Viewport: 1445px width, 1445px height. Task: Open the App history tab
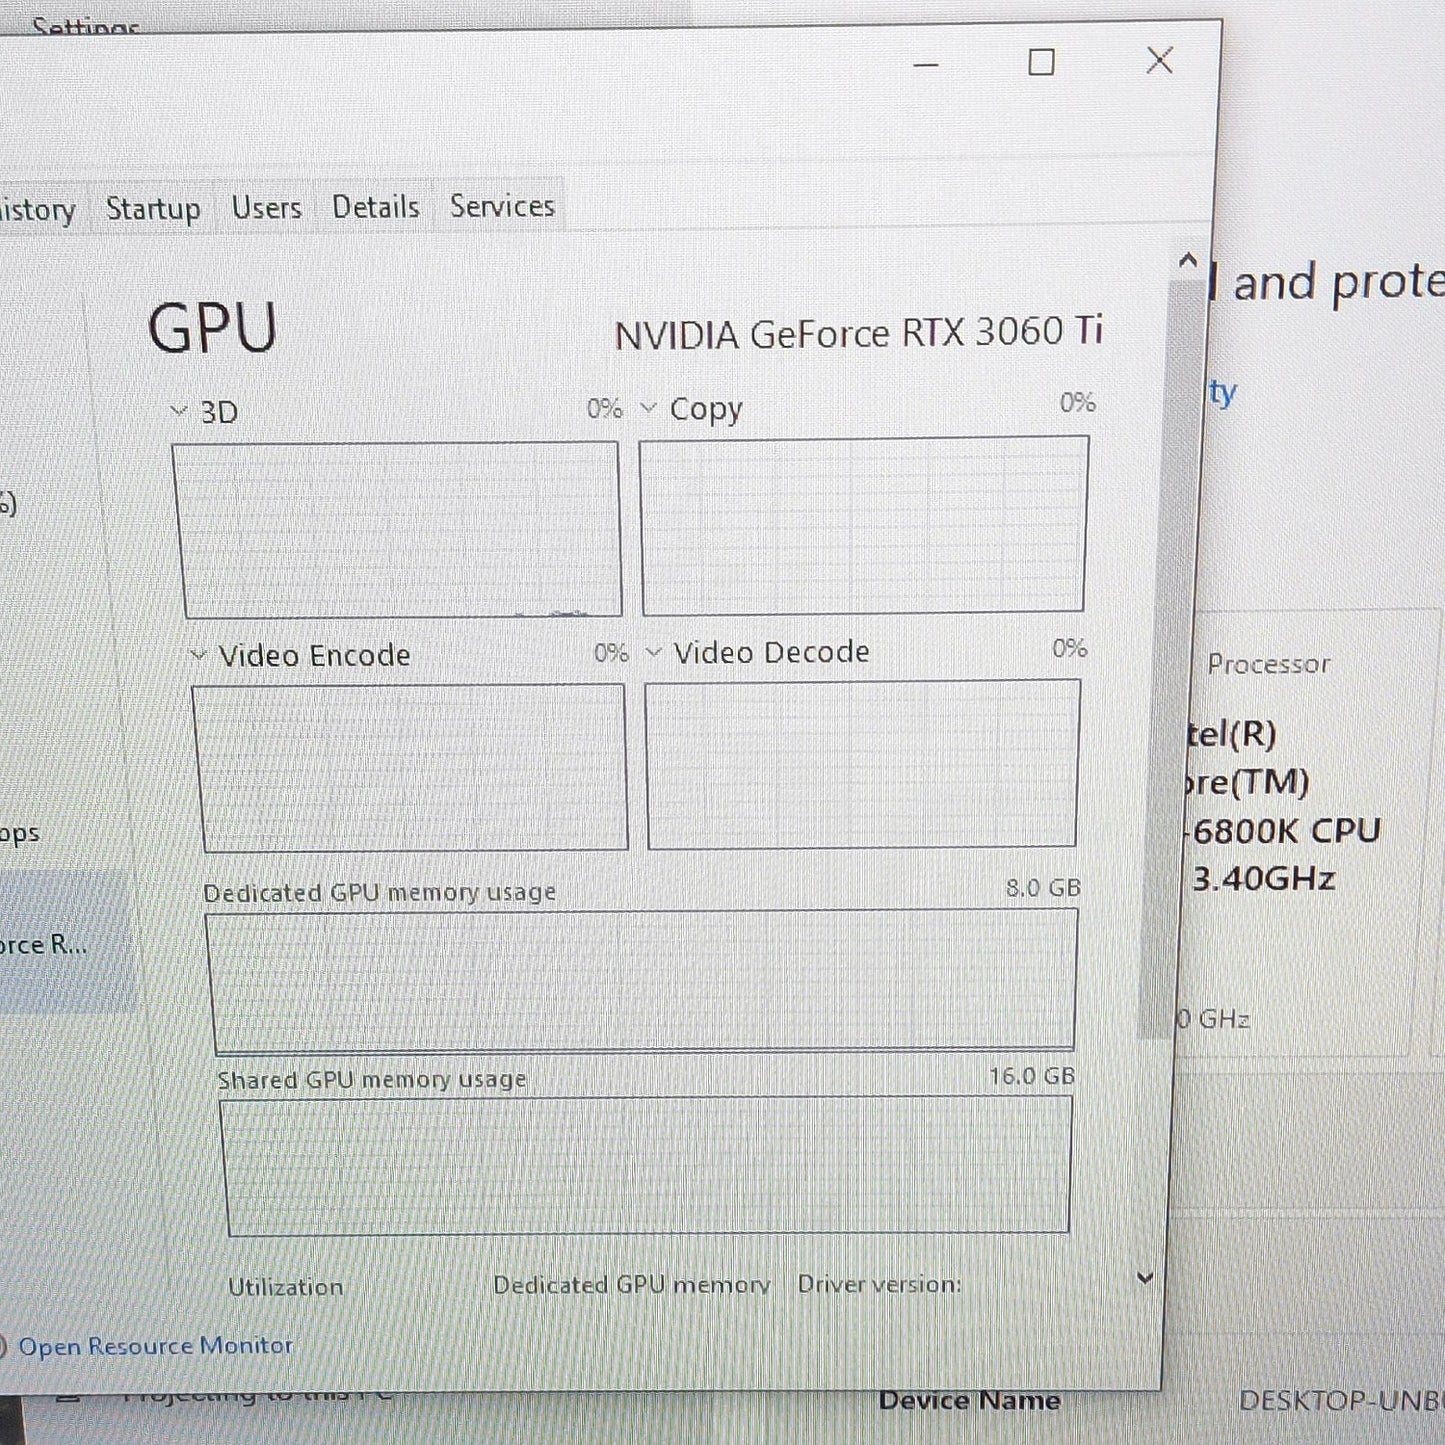38,210
